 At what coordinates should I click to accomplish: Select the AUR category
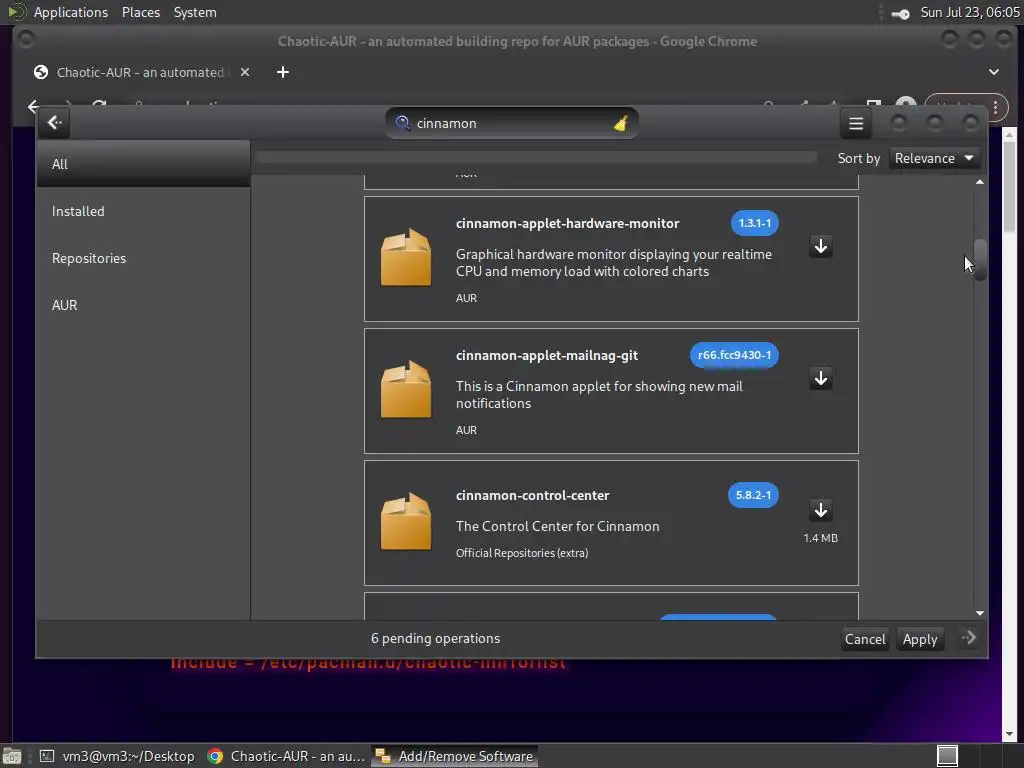pos(143,305)
